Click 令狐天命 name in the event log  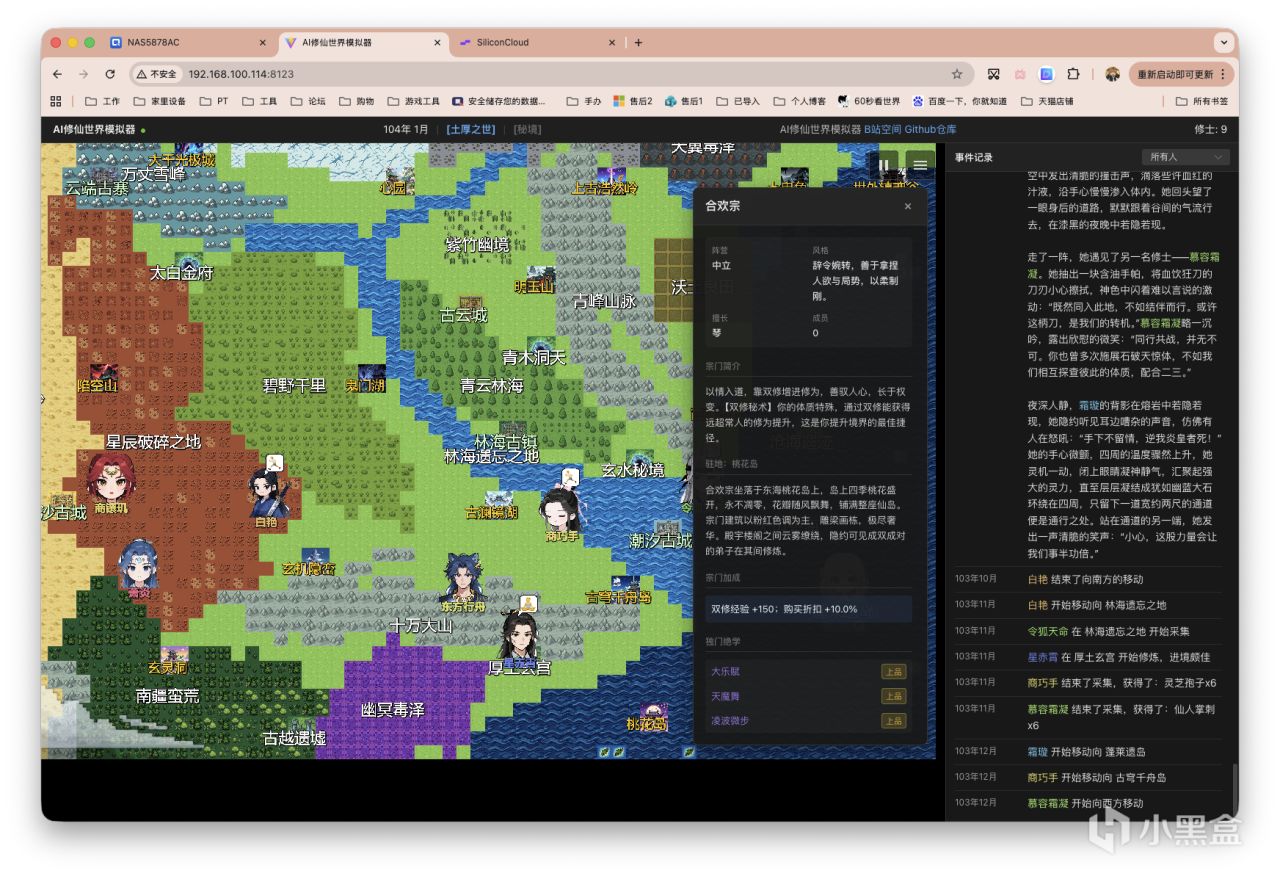pos(1048,631)
